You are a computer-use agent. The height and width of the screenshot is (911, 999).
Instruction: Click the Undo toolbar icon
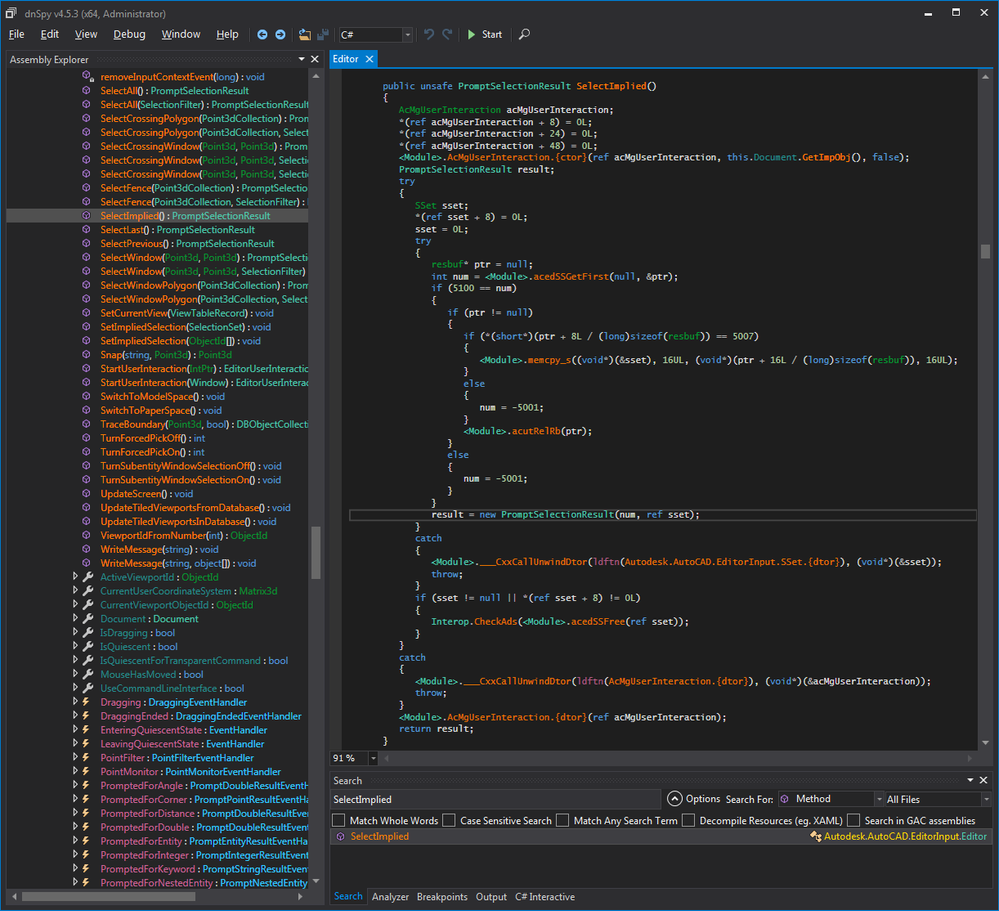pyautogui.click(x=429, y=34)
